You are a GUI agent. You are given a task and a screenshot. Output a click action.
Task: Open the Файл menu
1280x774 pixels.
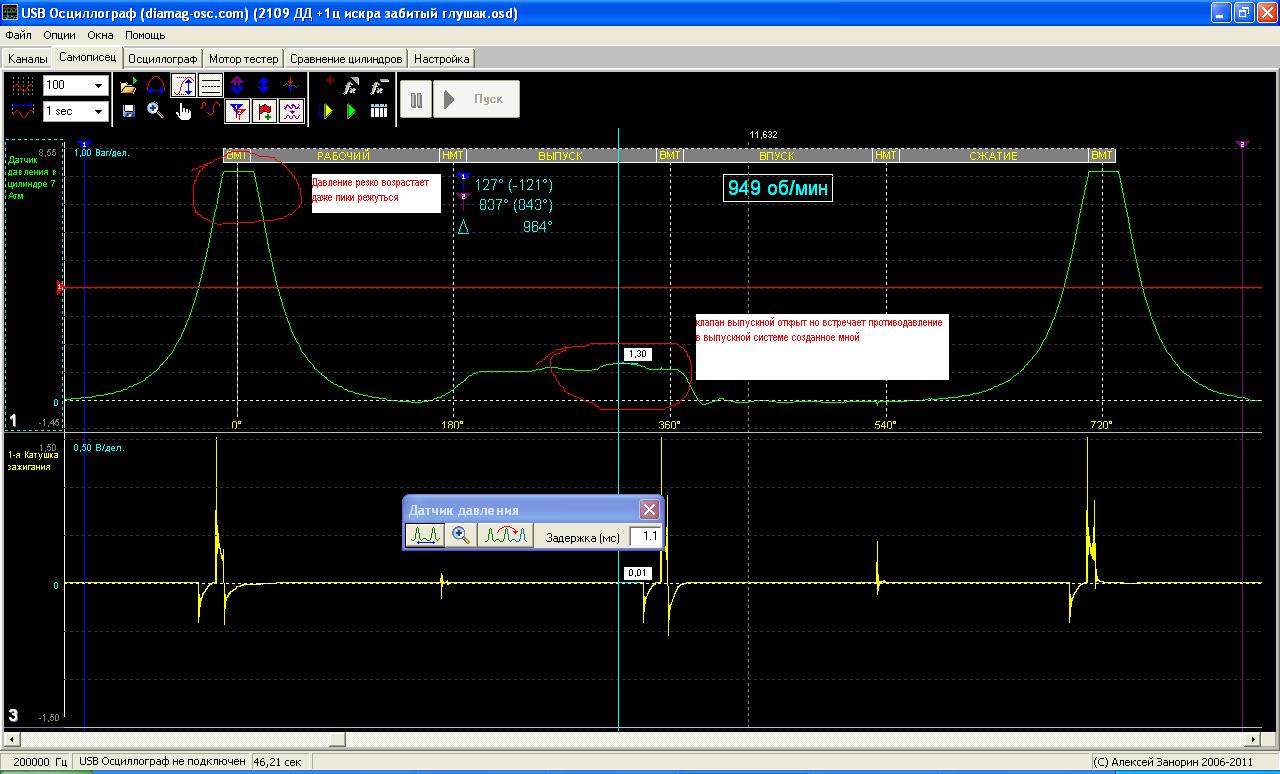pos(18,35)
